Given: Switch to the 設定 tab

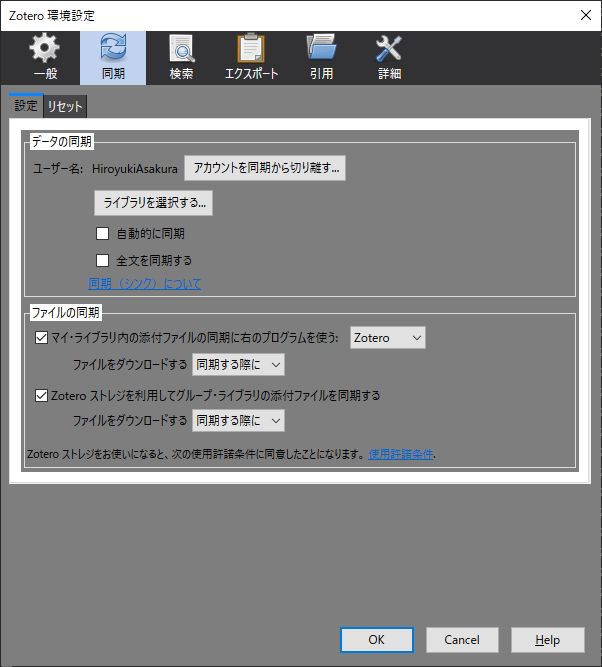Looking at the screenshot, I should click(x=26, y=105).
